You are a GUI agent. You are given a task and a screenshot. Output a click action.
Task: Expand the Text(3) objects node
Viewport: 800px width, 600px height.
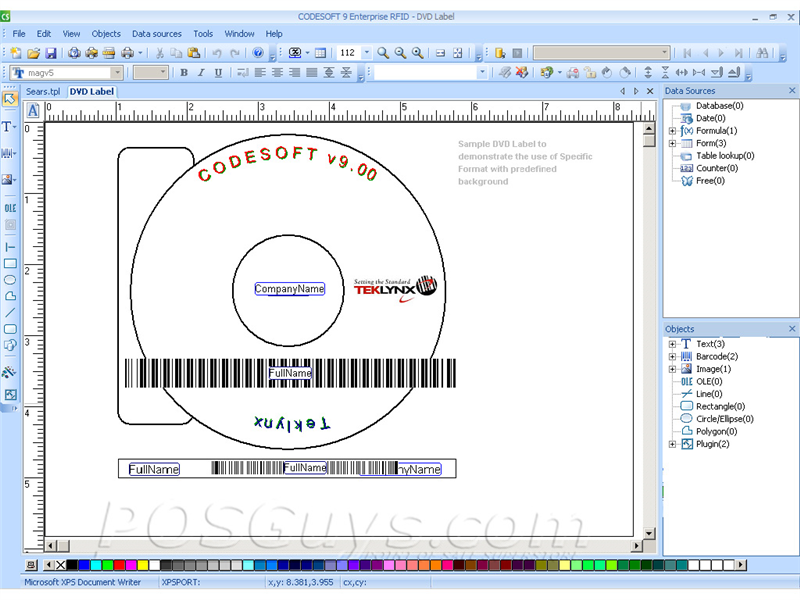tap(672, 344)
